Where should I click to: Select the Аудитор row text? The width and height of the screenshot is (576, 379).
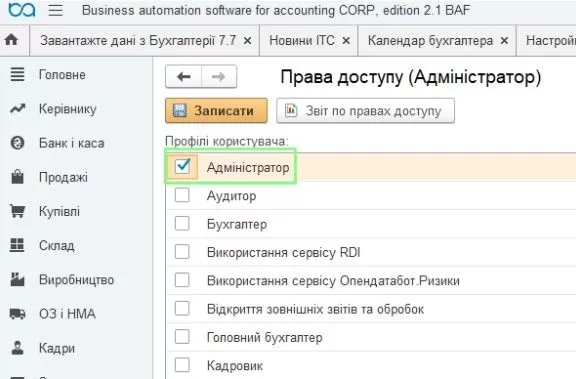[x=231, y=196]
